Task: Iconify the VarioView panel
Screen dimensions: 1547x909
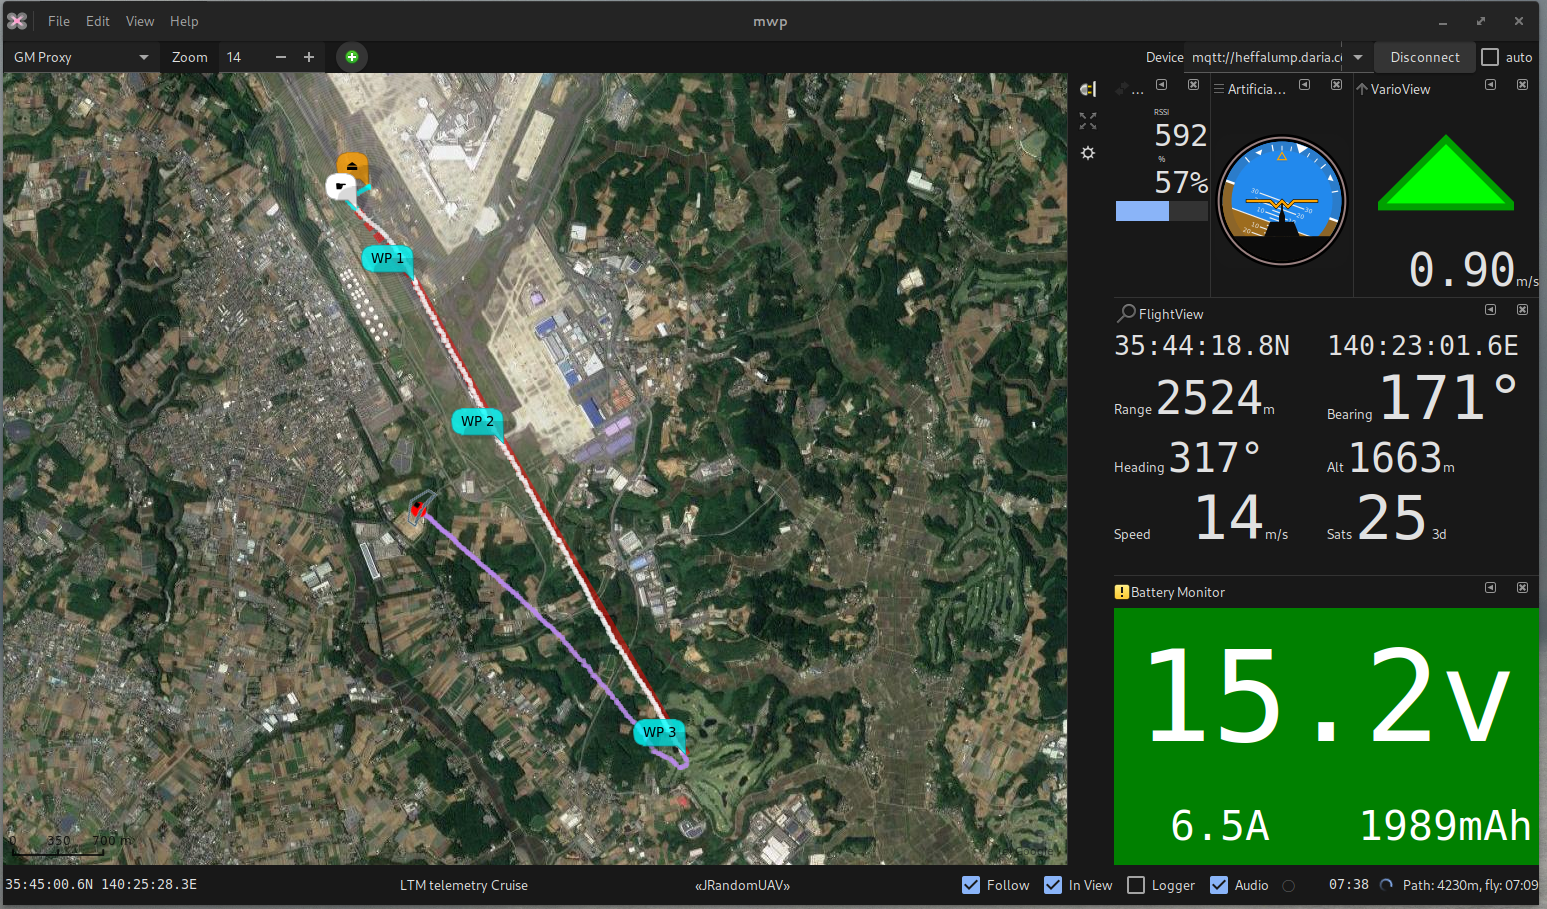Action: [x=1490, y=85]
